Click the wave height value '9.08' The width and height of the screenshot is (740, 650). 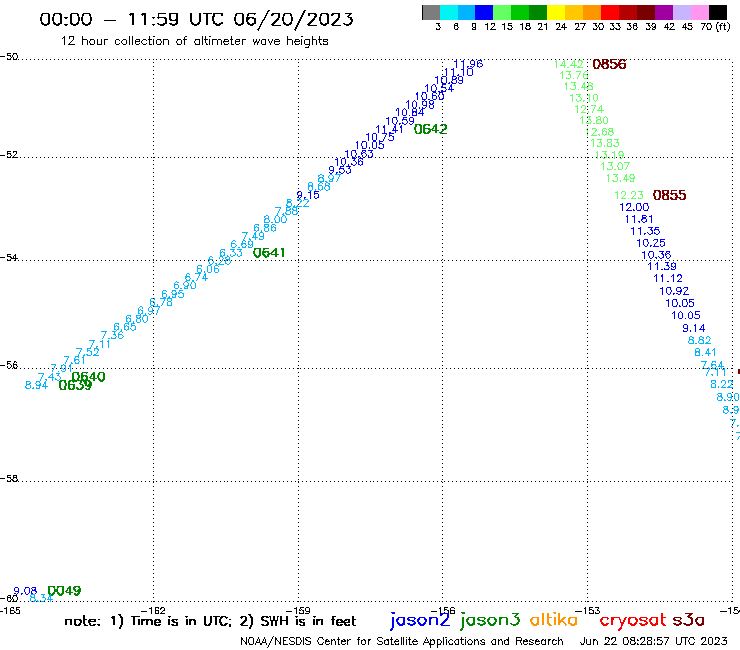pos(25,591)
